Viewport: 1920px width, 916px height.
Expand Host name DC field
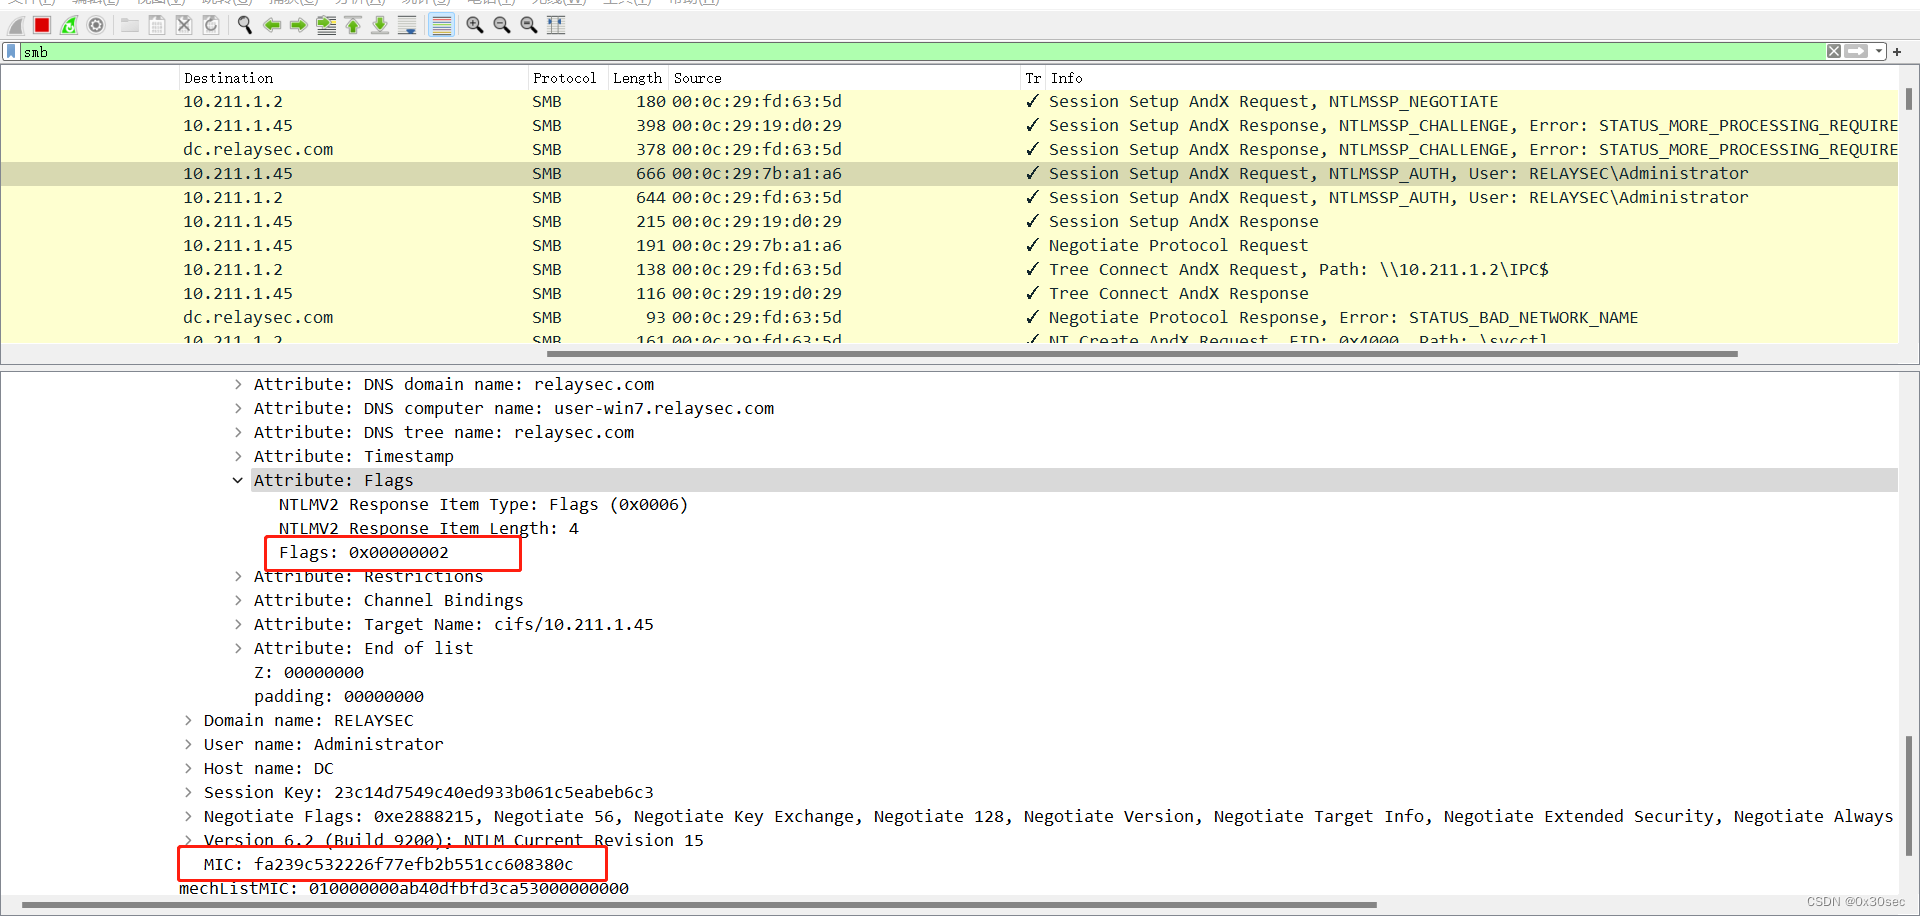pyautogui.click(x=188, y=768)
